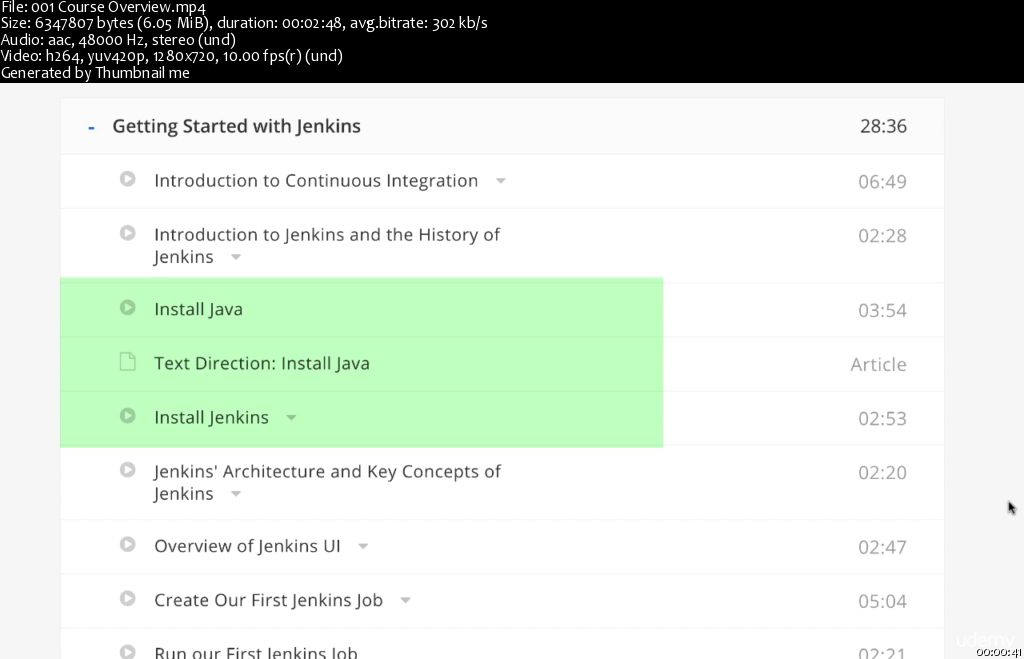Open Create Our First Jenkins Job lecture
The height and width of the screenshot is (659, 1024).
[268, 600]
